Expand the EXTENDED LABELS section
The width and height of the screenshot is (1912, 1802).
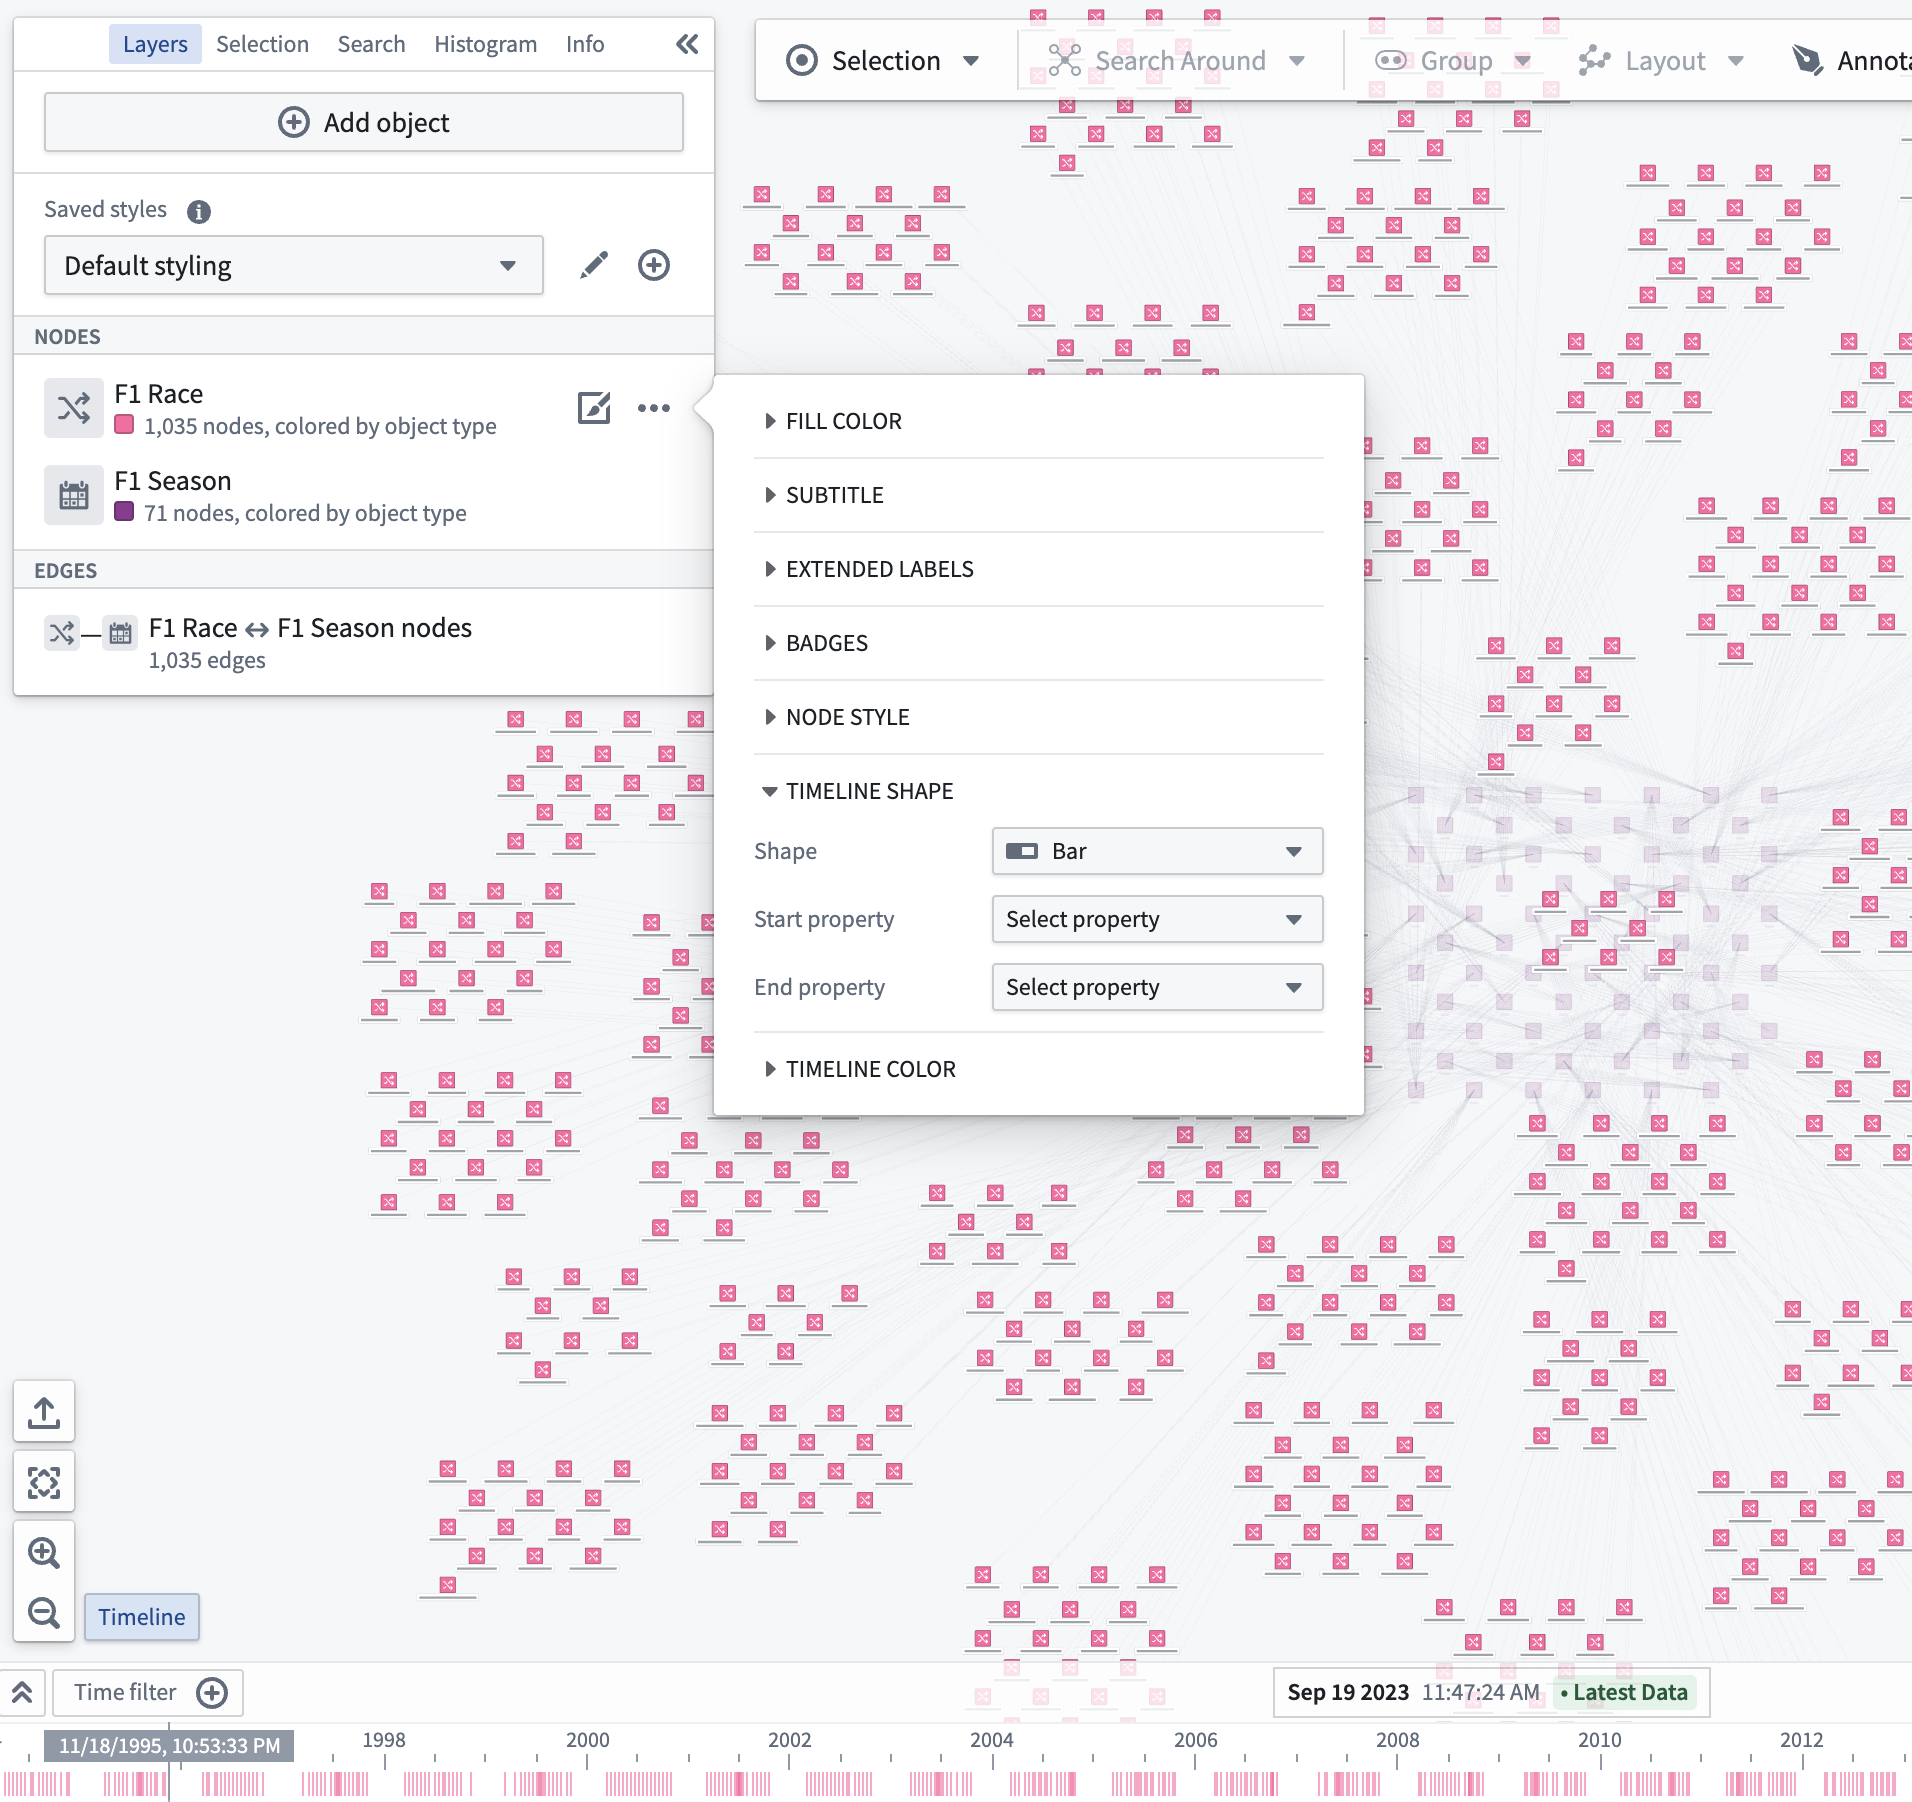[870, 569]
